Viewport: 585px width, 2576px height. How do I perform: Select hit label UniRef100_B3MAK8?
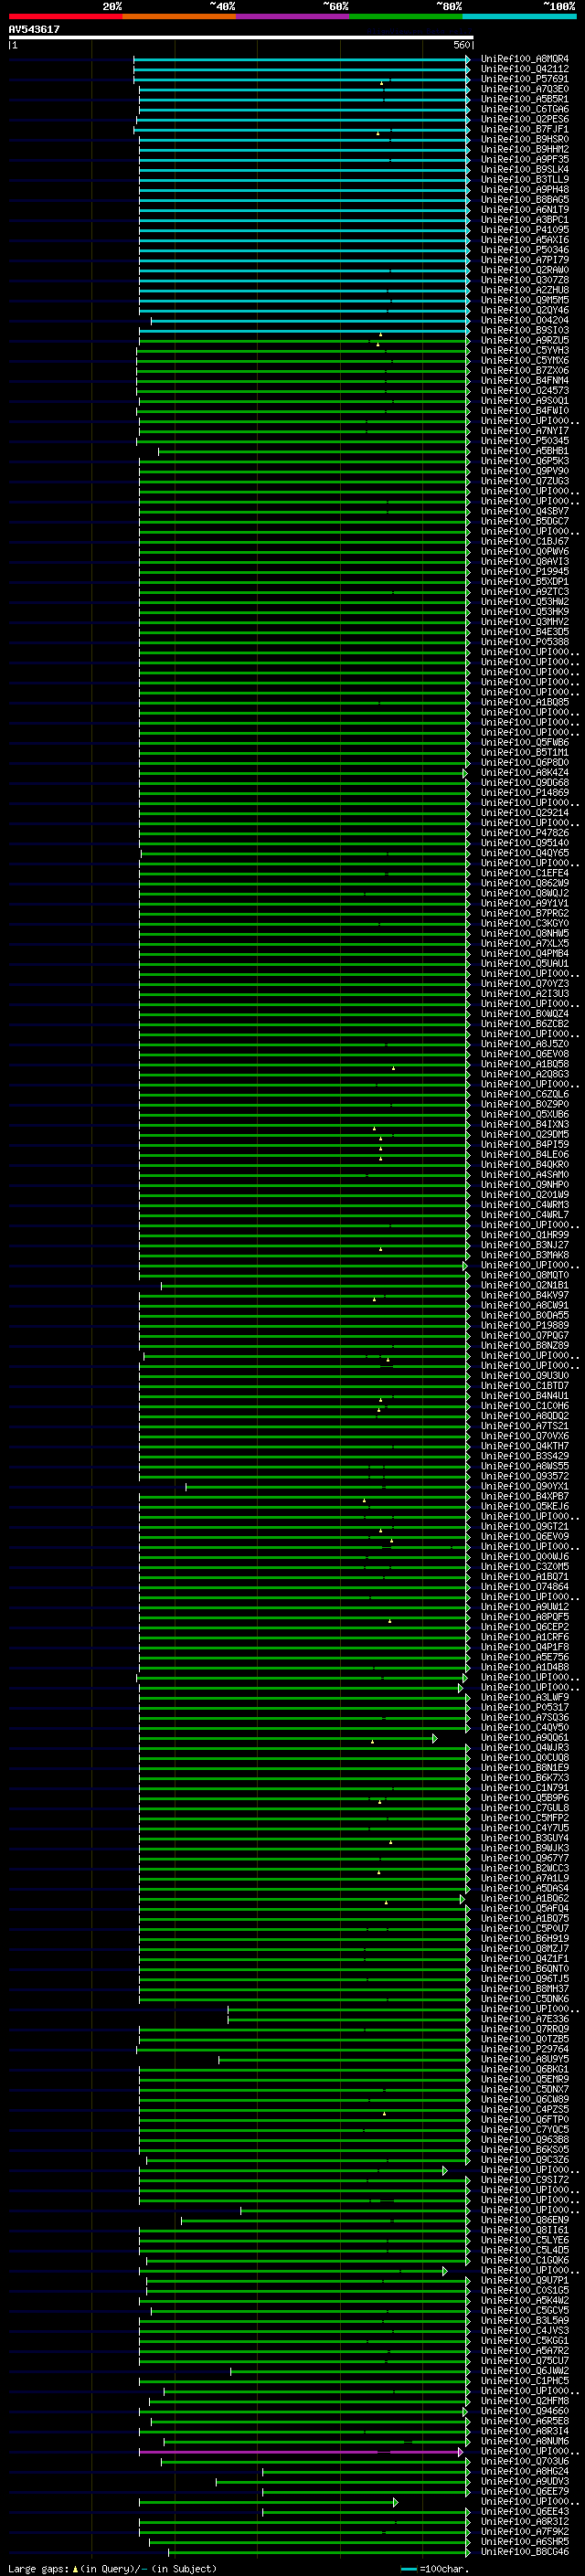[x=525, y=1255]
